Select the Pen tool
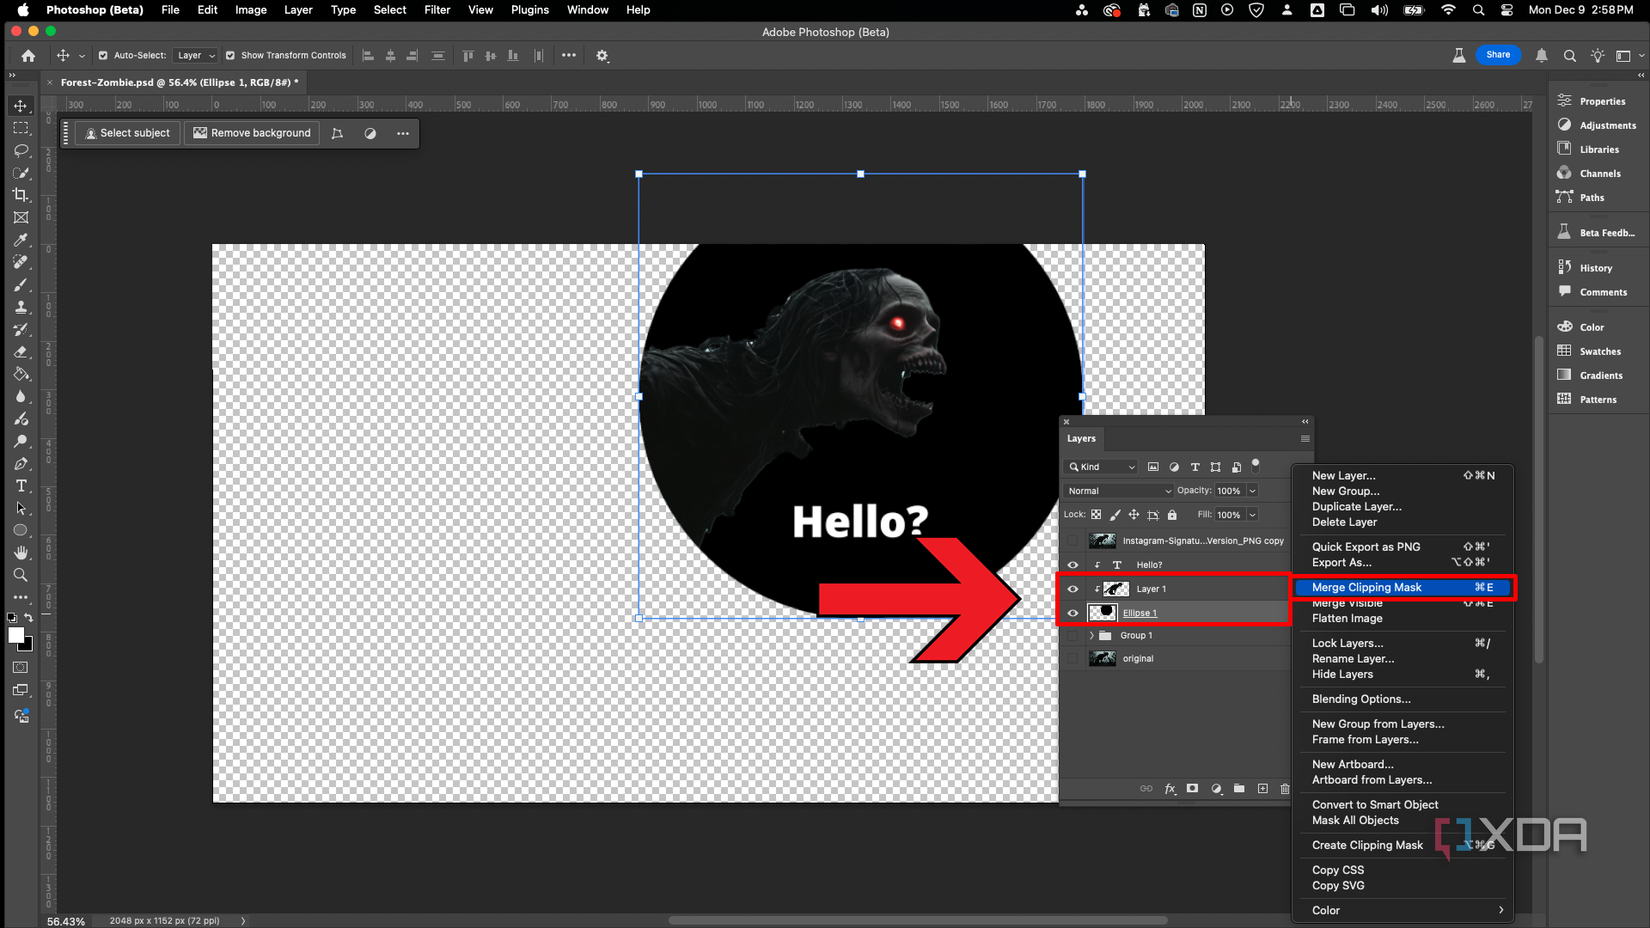Image resolution: width=1650 pixels, height=928 pixels. pos(21,464)
